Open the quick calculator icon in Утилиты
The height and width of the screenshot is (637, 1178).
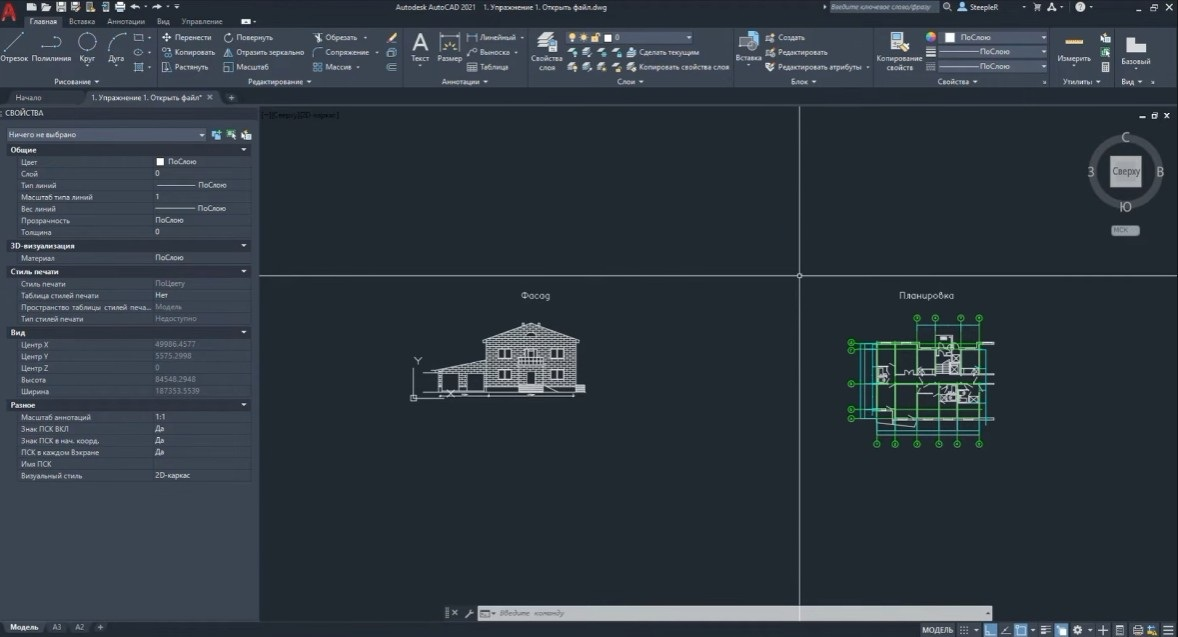(x=1105, y=67)
